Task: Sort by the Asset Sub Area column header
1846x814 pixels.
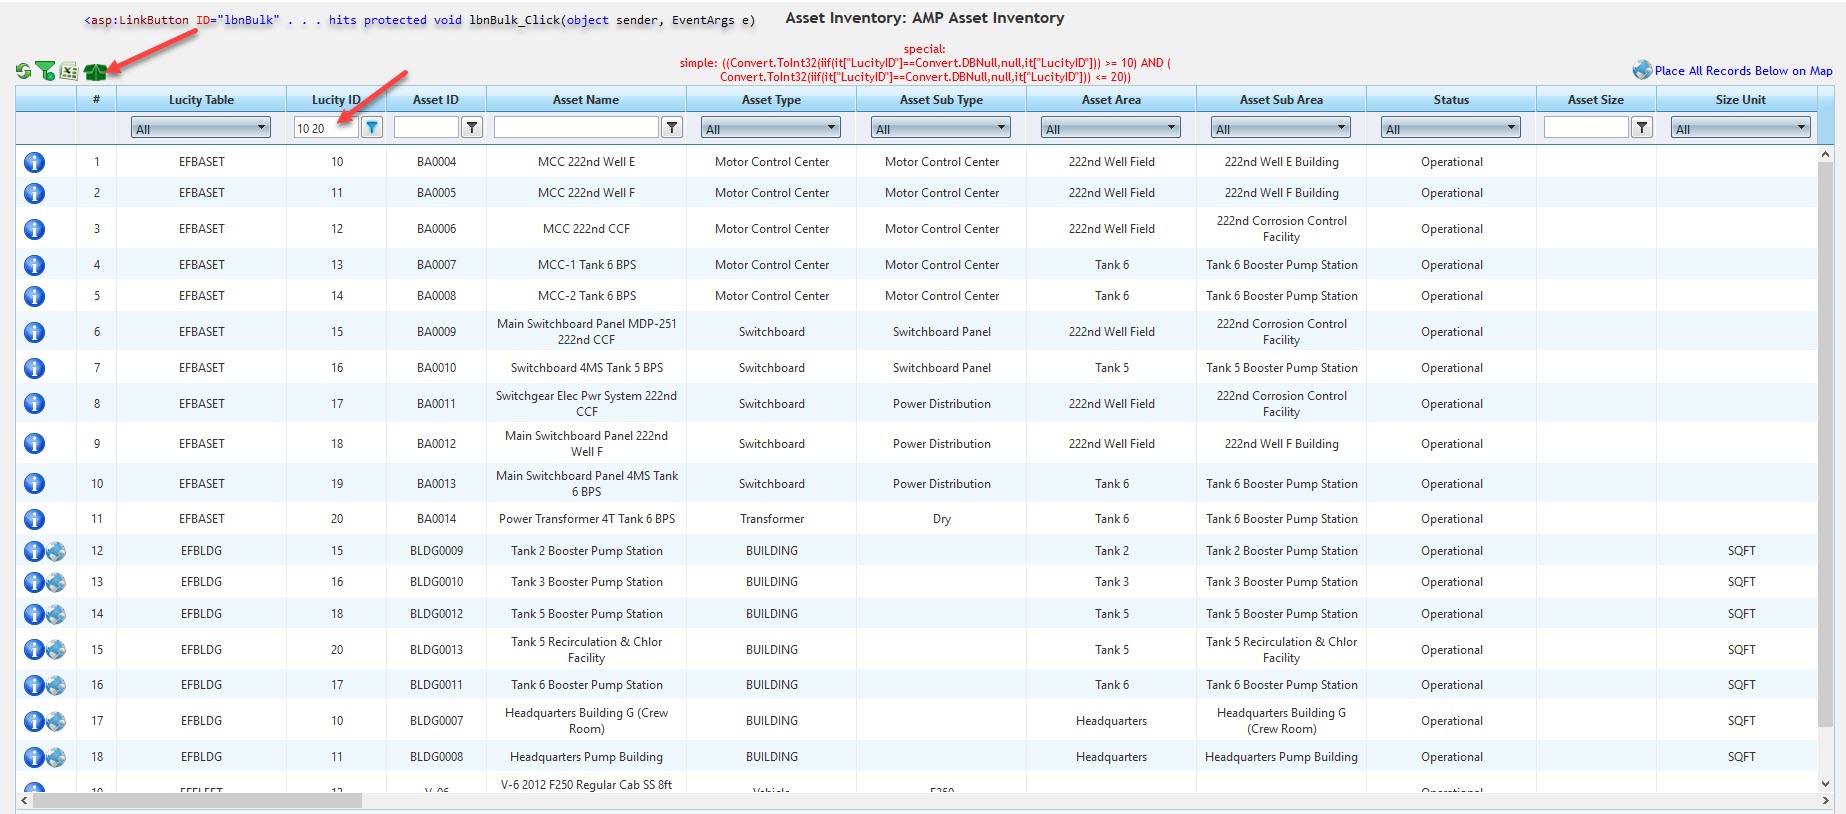Action: click(1281, 100)
